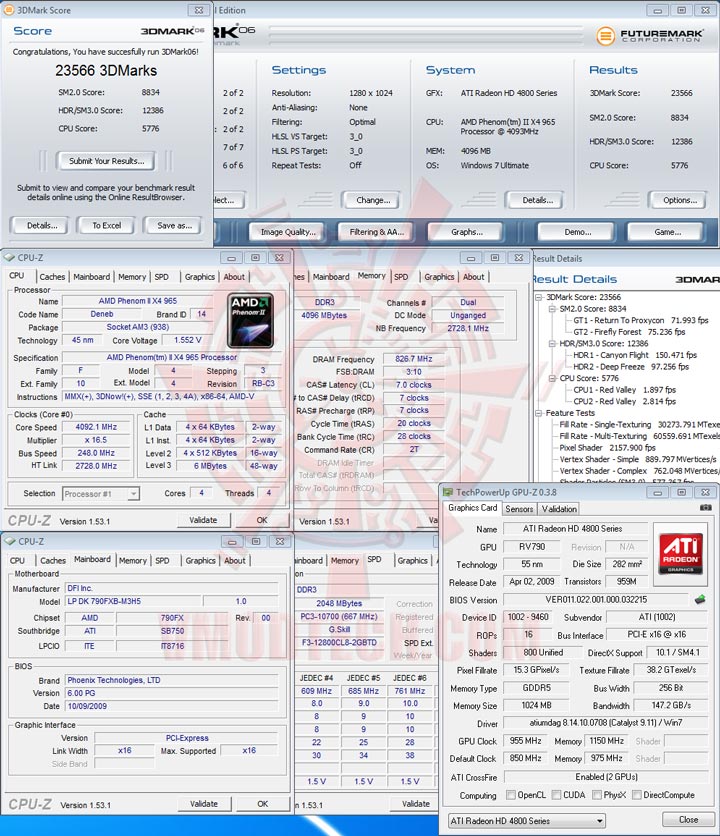Switch to Sensors tab in GPU-Z
The image size is (720, 836).
point(519,509)
